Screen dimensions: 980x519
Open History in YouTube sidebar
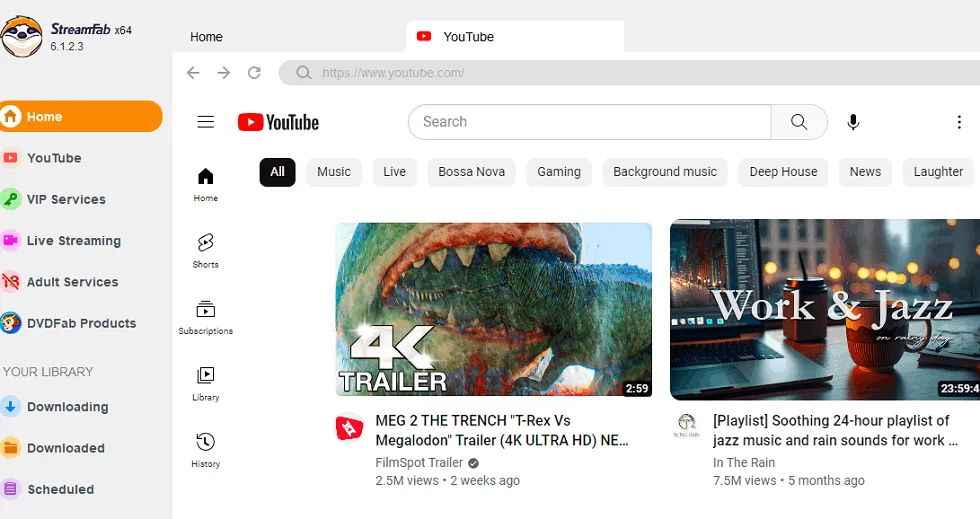point(206,449)
